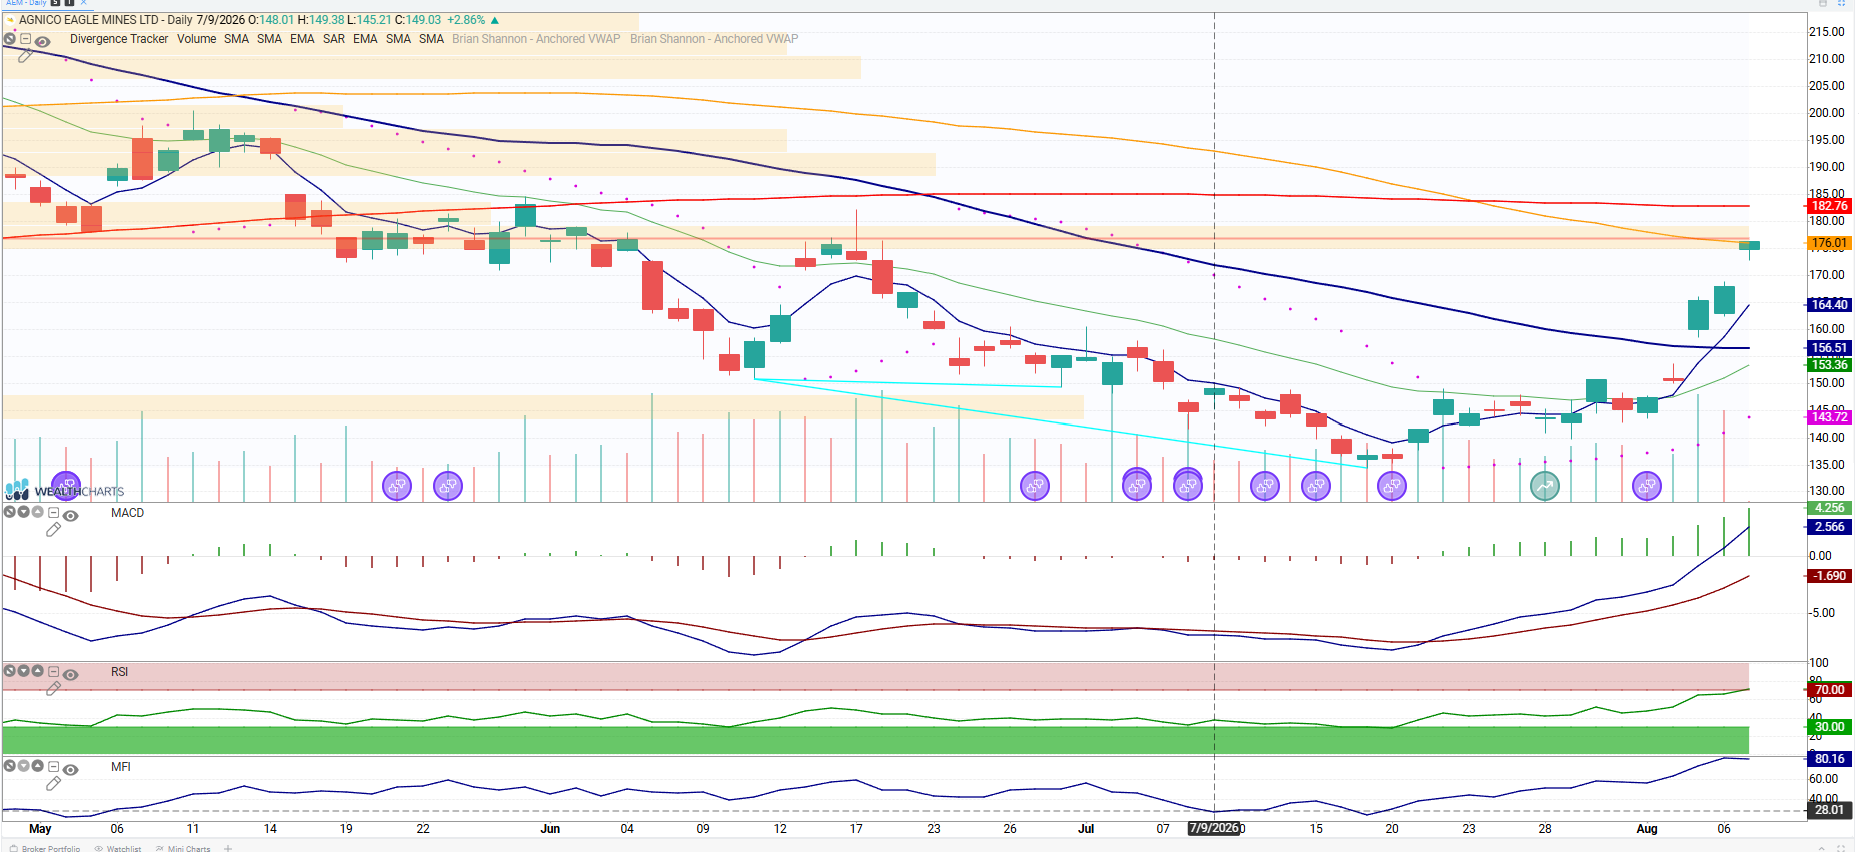Click the red 70.00 RSI level label
Screen dimensions: 1859x852
pos(1830,690)
